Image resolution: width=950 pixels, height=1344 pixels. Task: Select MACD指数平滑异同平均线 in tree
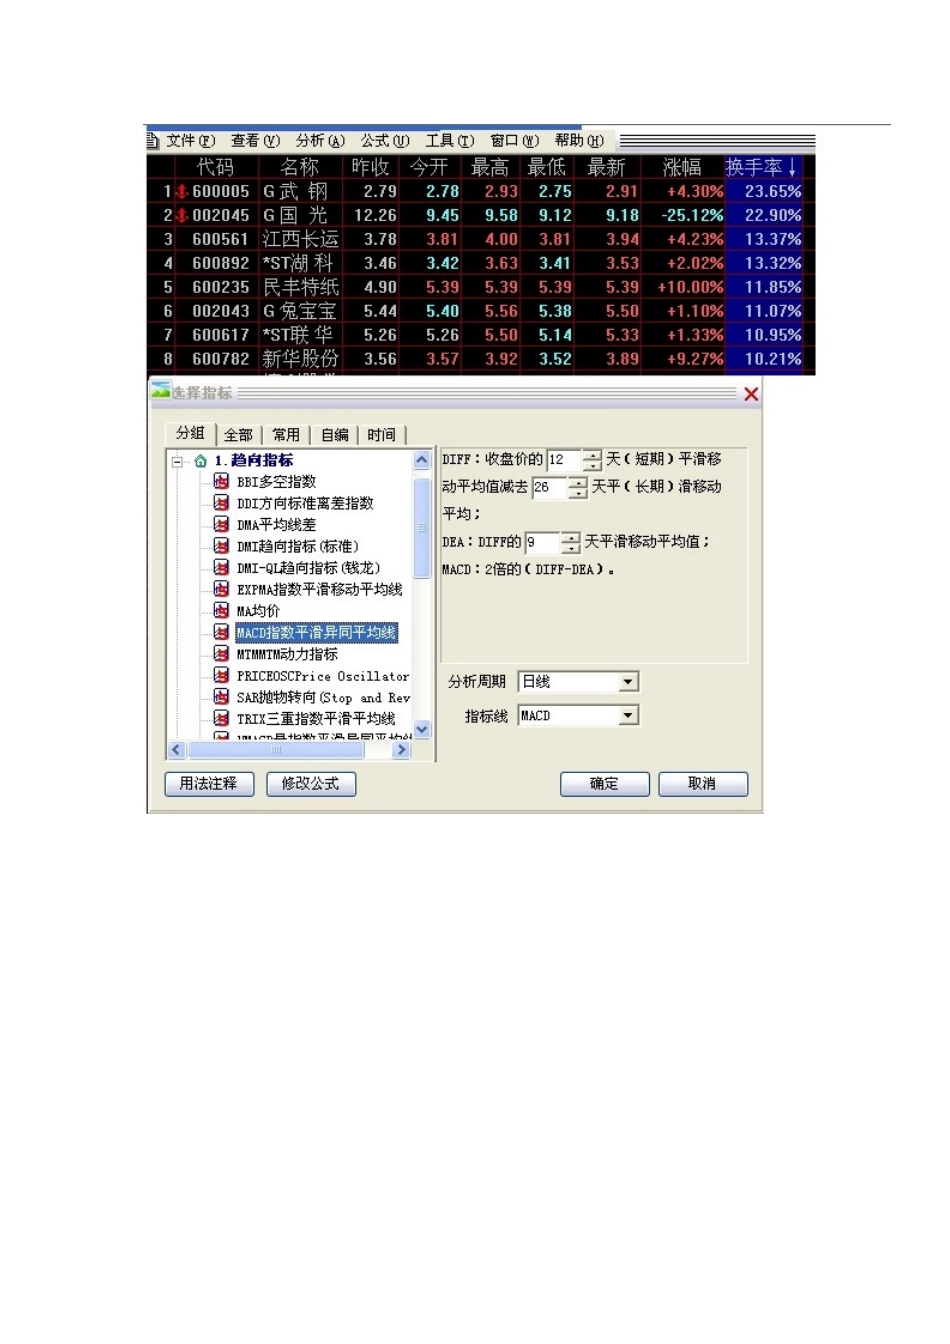click(316, 632)
